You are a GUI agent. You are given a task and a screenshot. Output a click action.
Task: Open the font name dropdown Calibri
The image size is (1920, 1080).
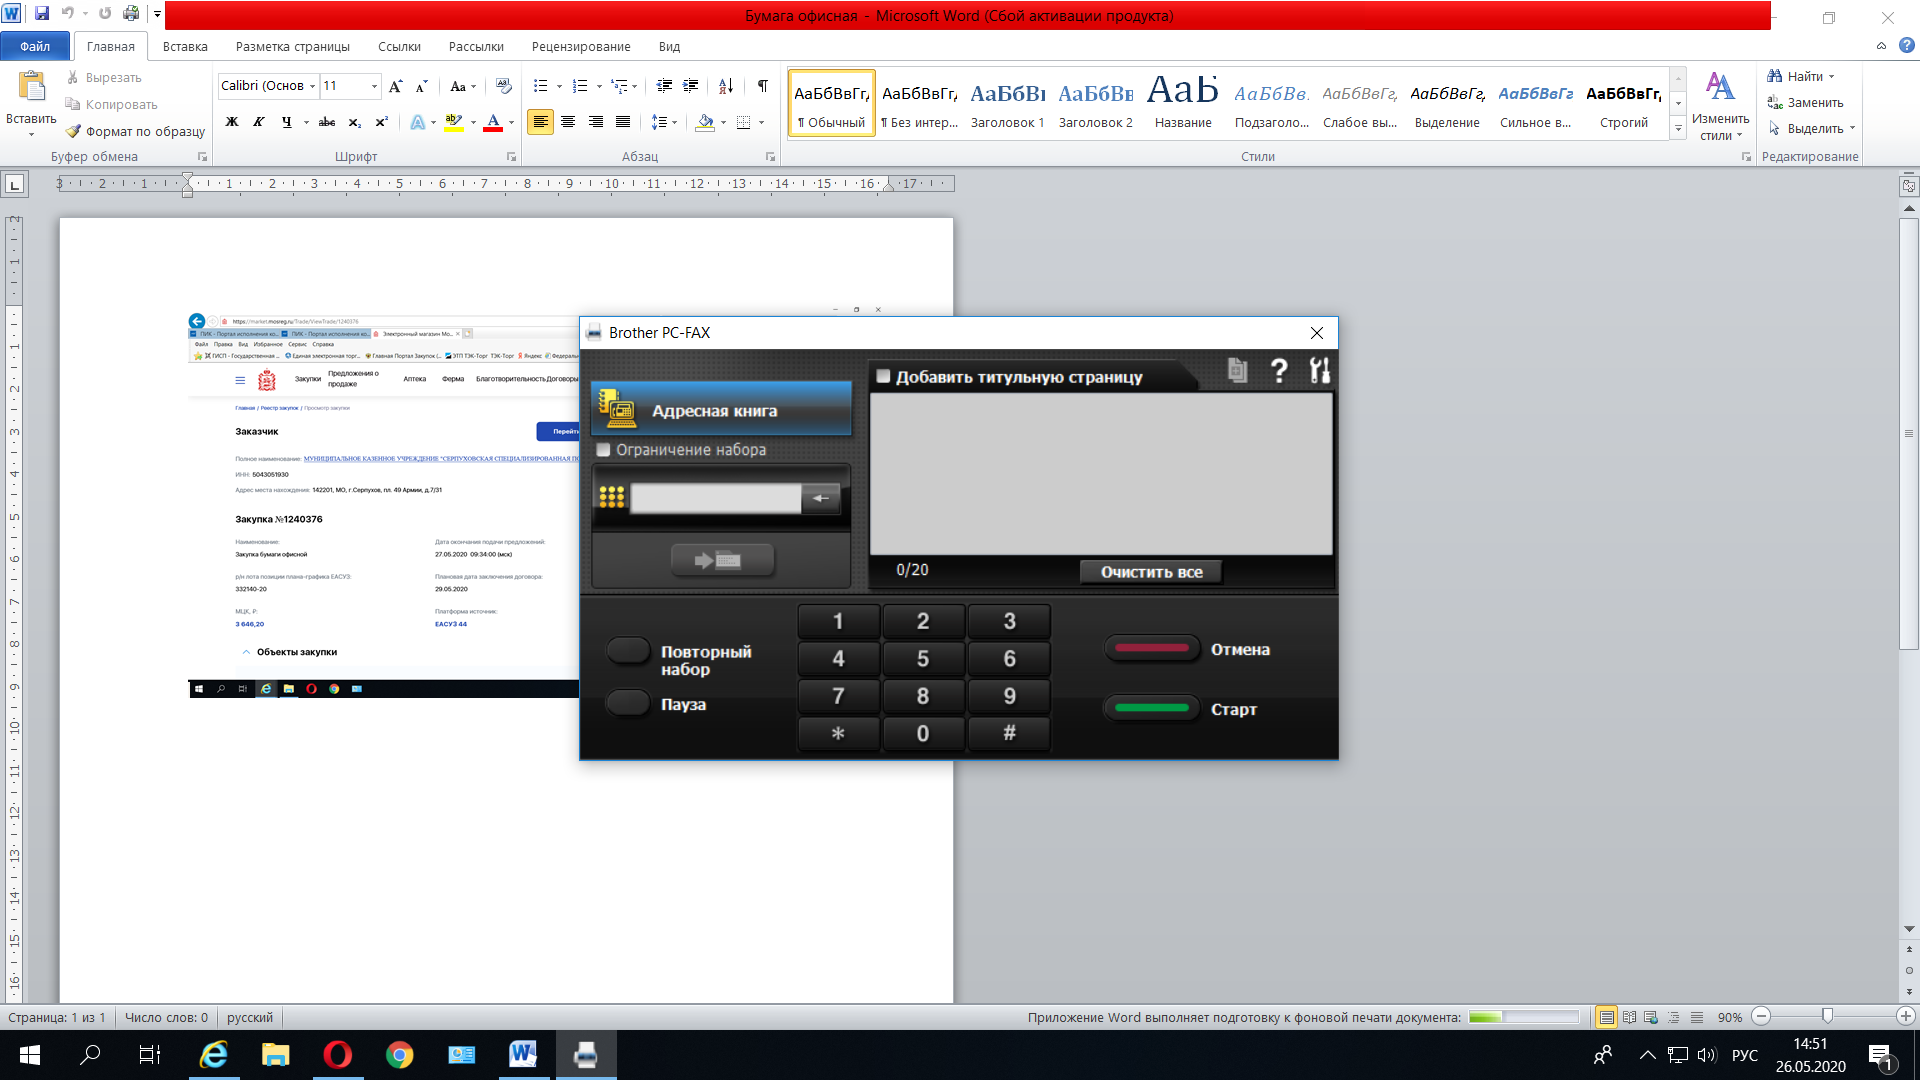click(x=312, y=86)
